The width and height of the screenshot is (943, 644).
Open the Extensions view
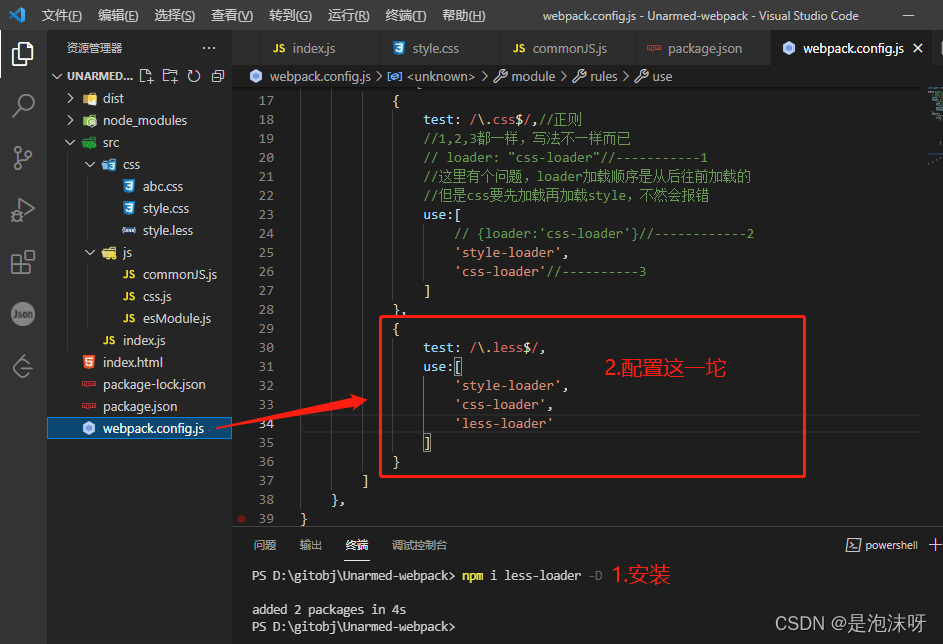click(x=23, y=262)
